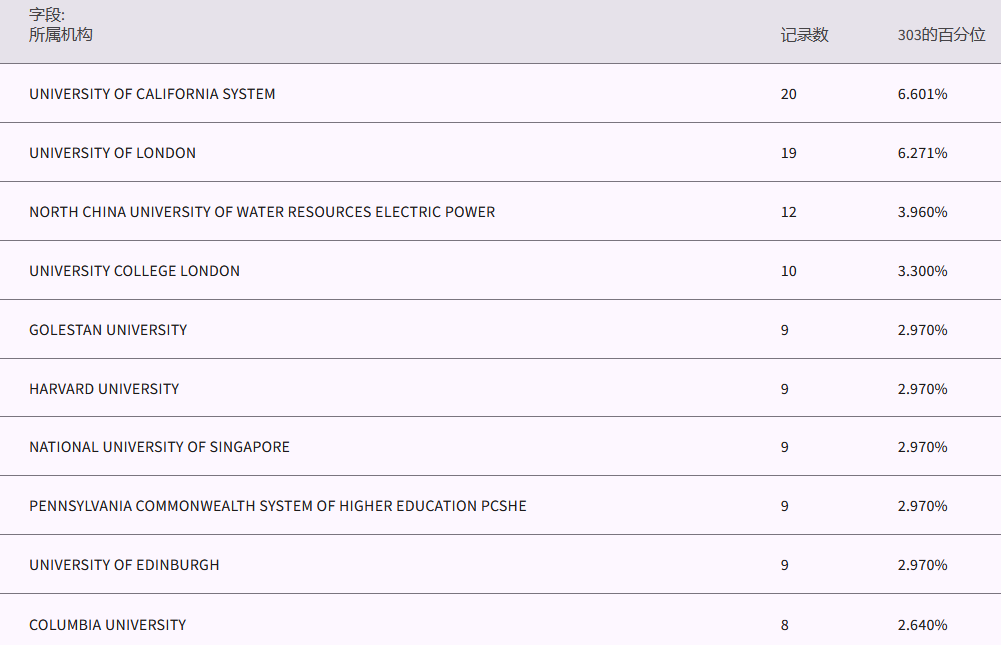
Task: Click the 记录数 column header
Action: [804, 35]
